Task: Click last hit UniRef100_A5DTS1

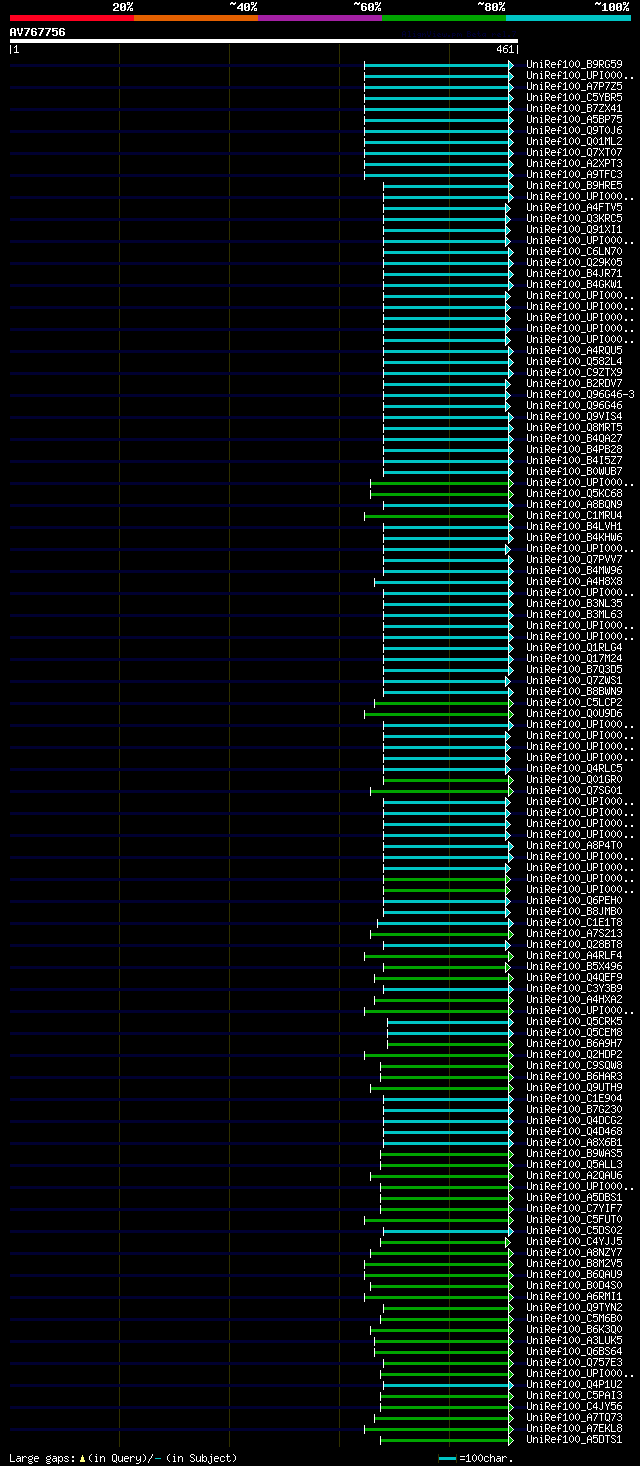Action: (573, 1440)
